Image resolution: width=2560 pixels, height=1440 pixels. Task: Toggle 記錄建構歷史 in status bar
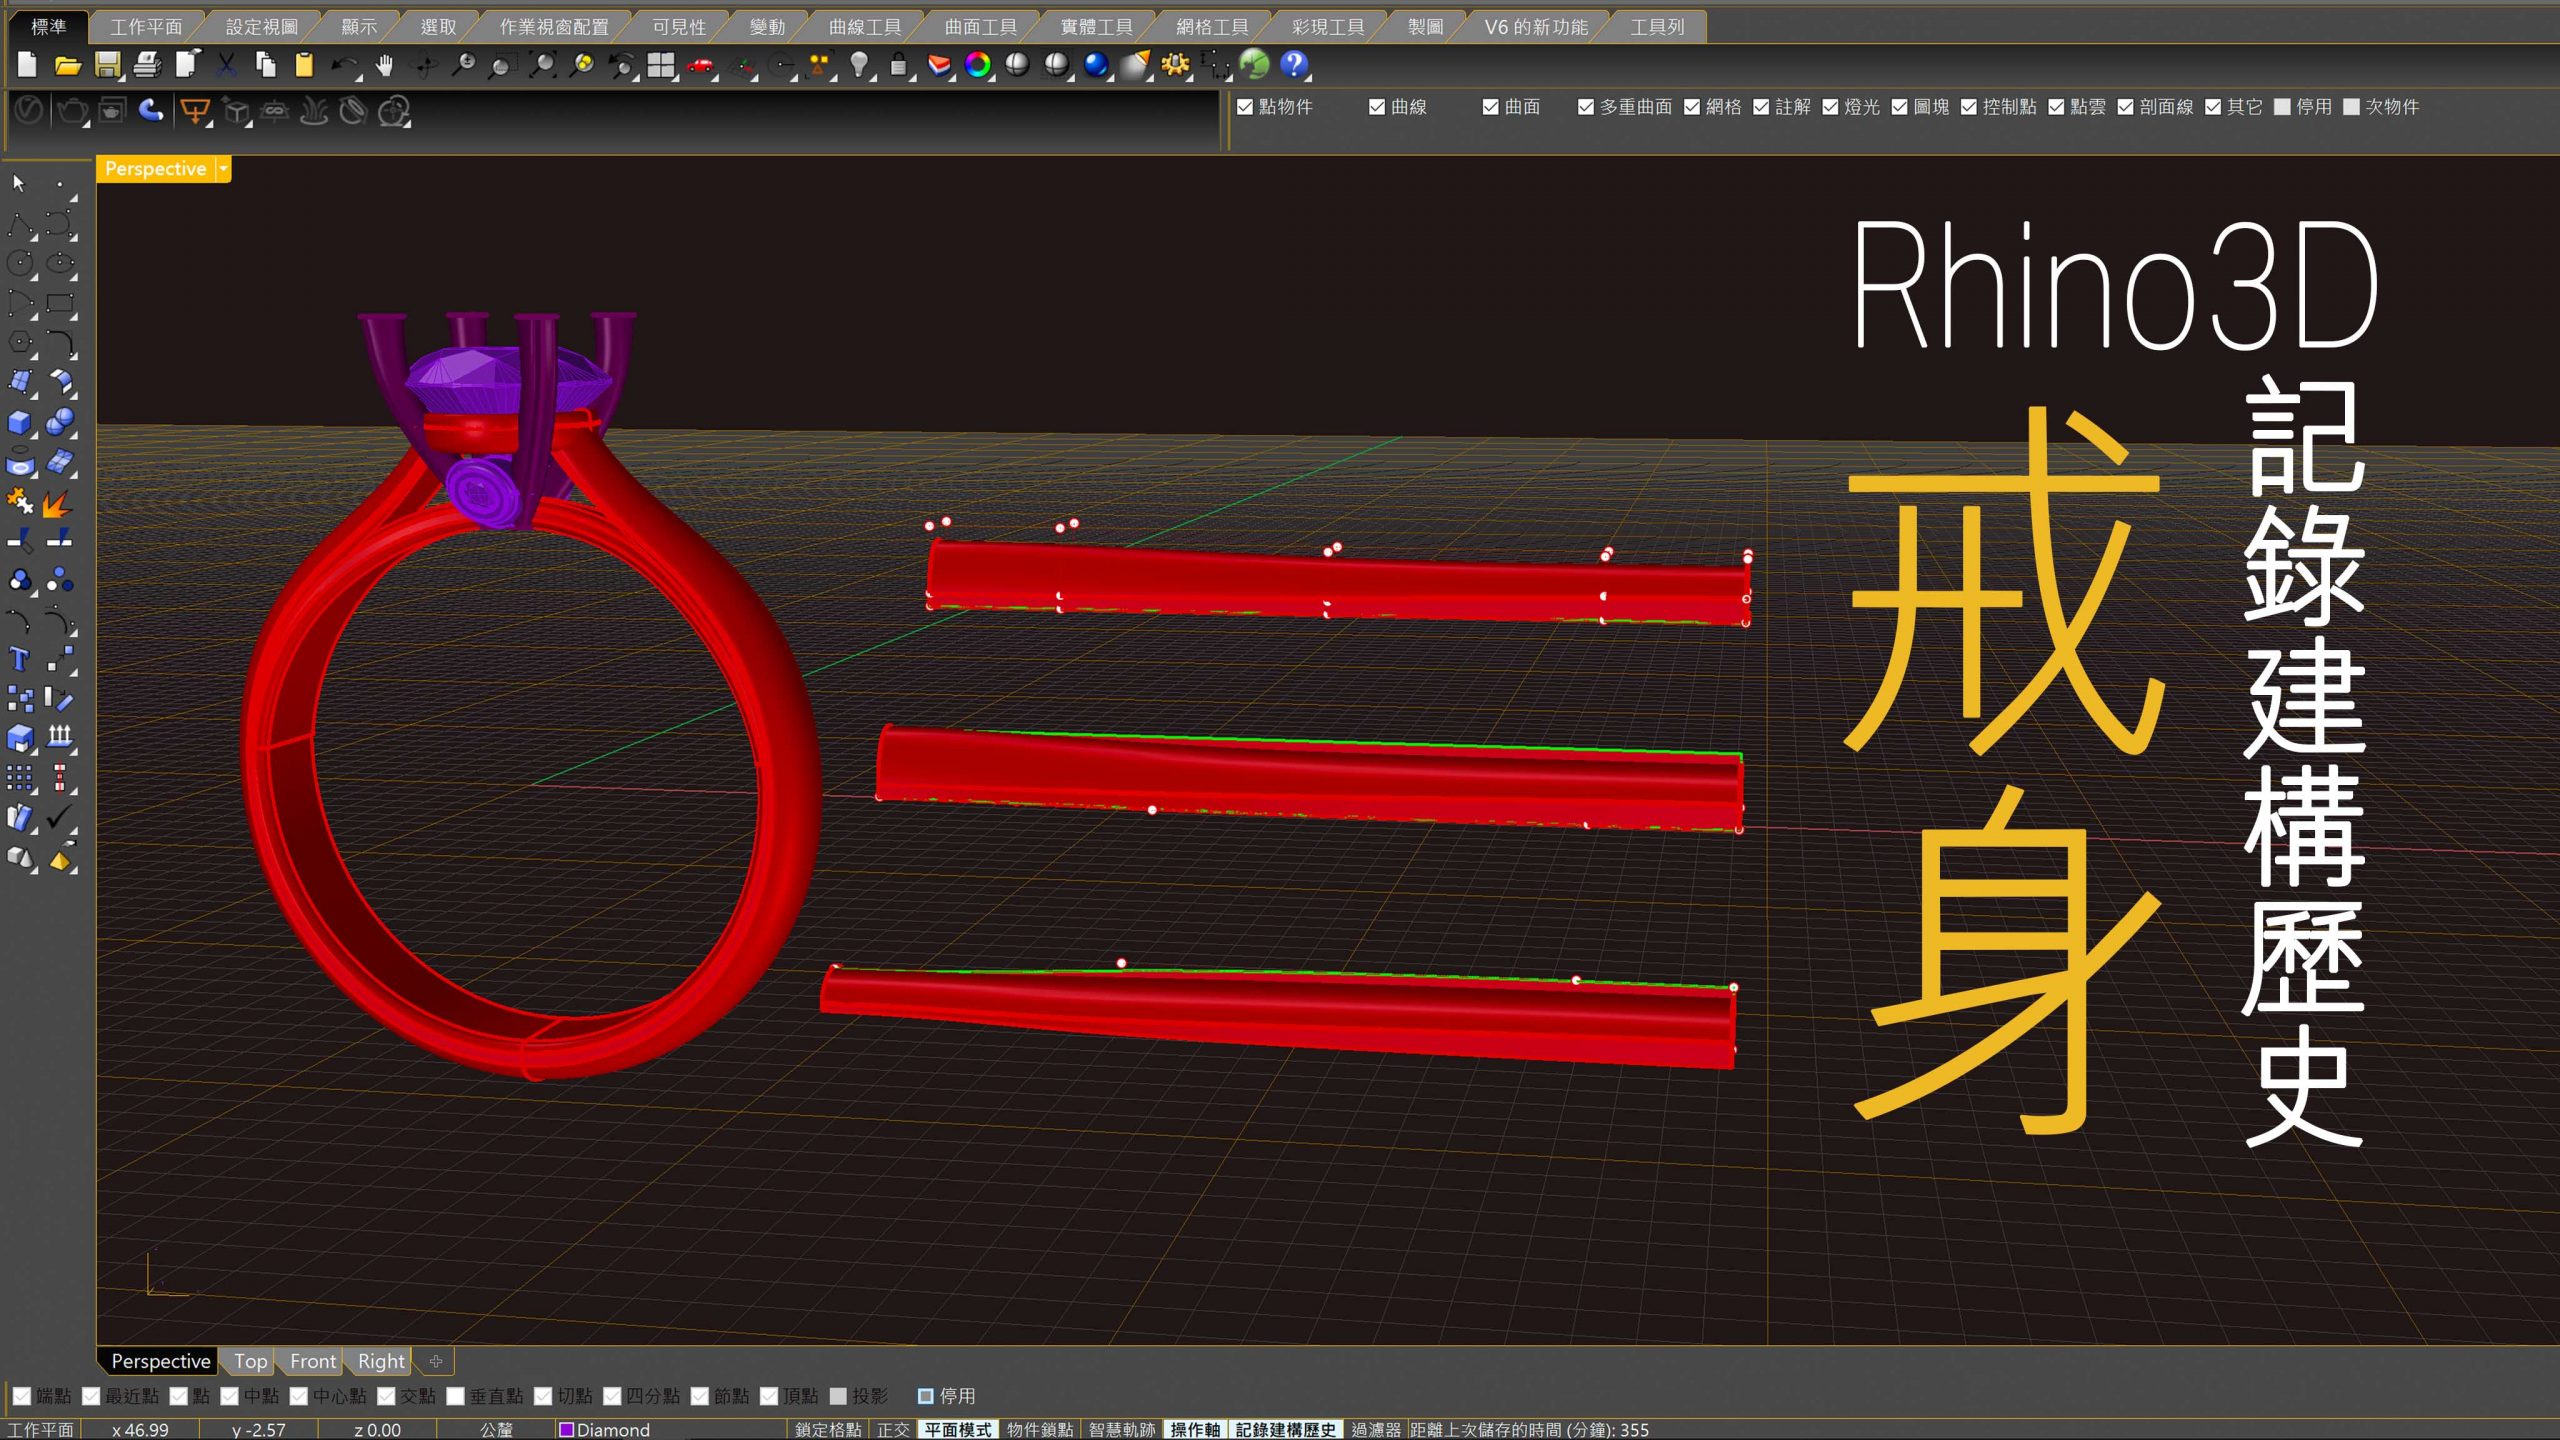pos(1285,1430)
